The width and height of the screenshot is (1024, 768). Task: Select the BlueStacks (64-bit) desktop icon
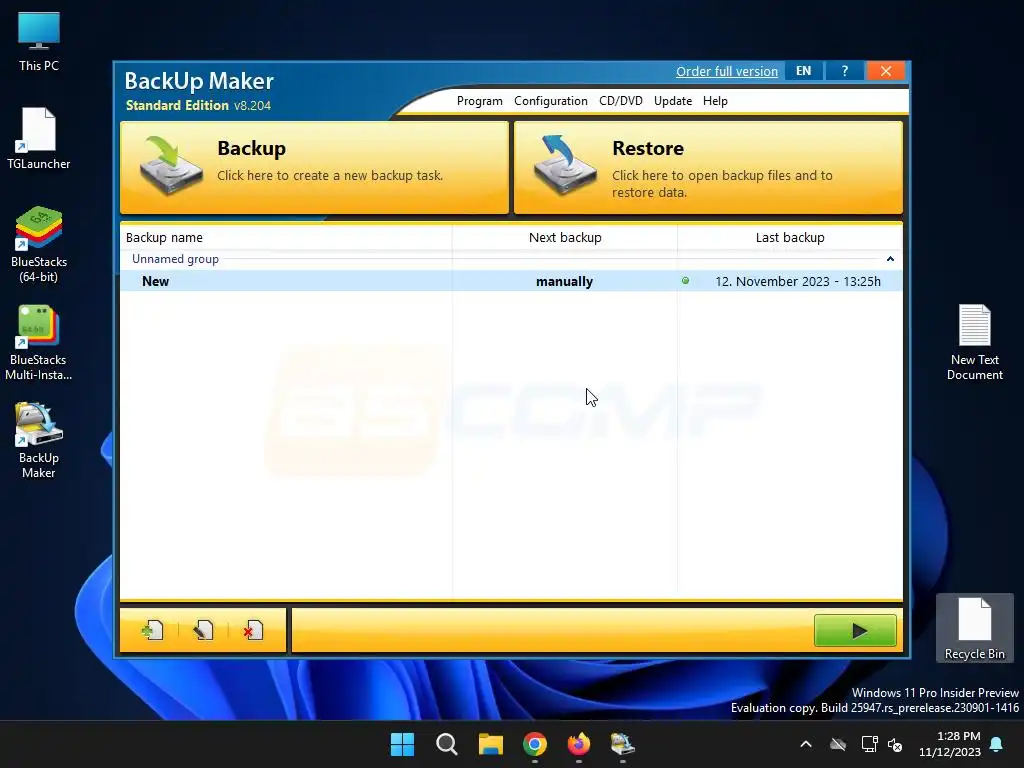coord(39,244)
